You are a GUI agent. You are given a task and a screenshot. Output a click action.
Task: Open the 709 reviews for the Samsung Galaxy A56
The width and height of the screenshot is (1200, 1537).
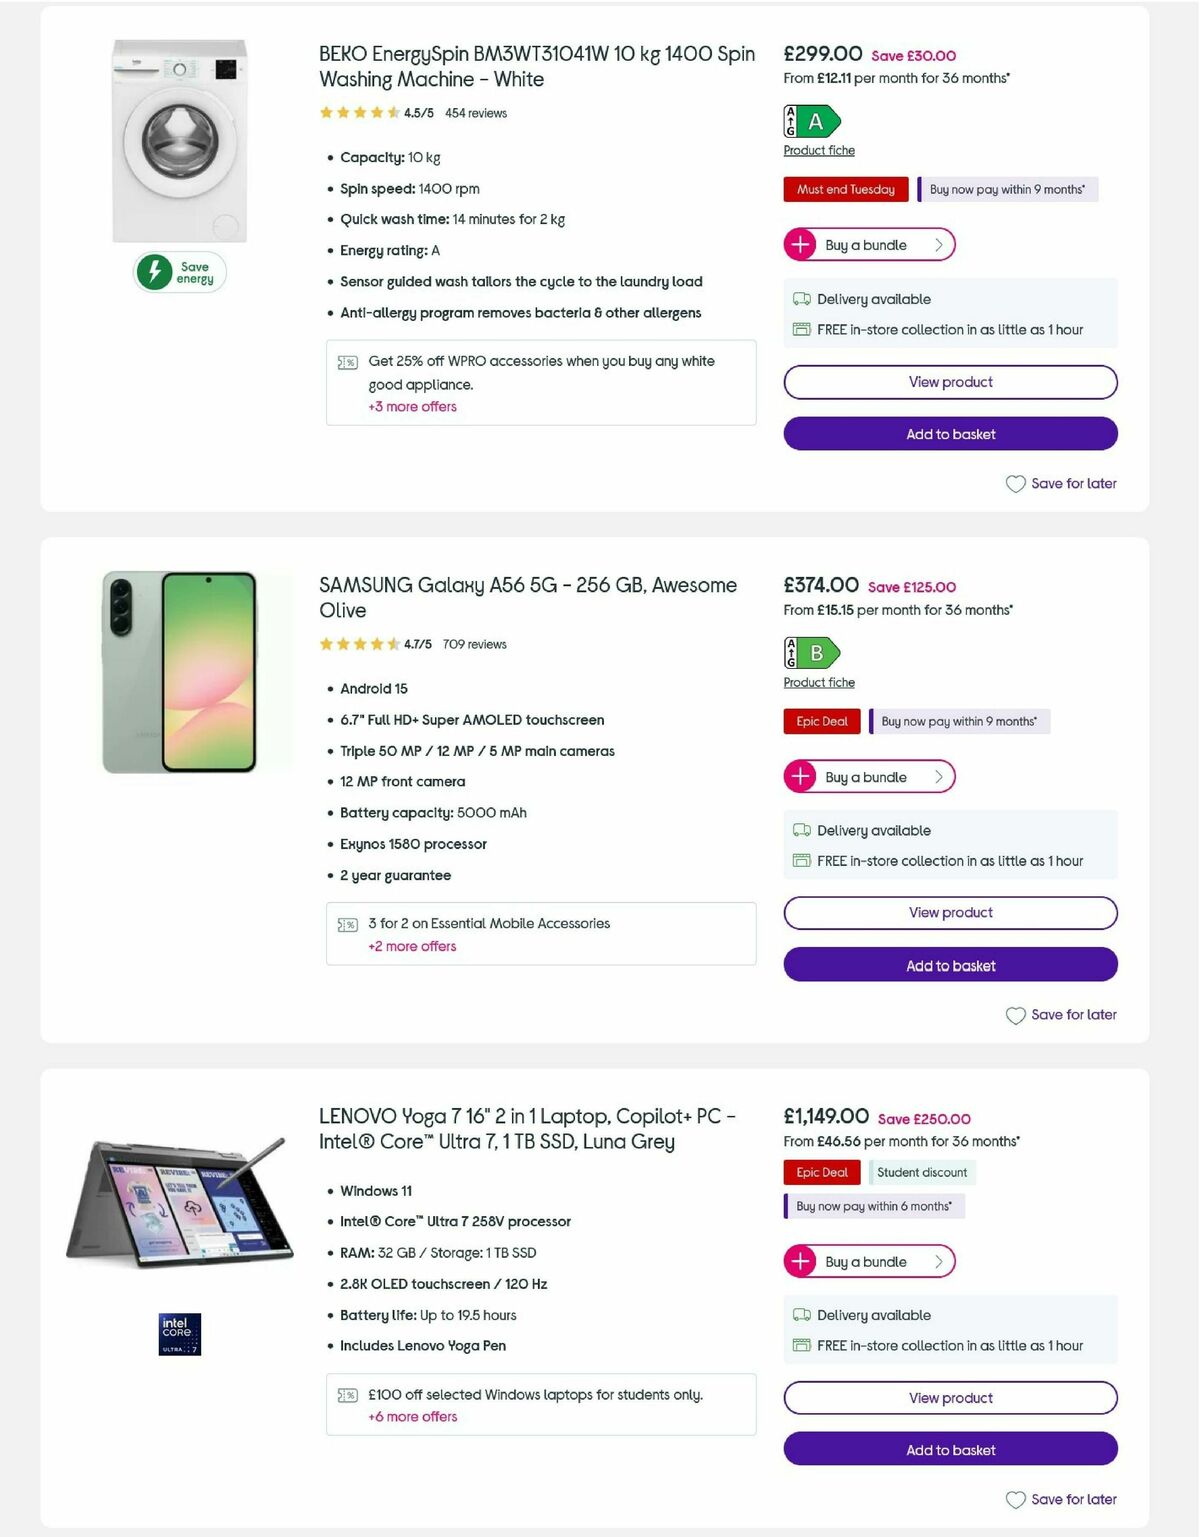pos(476,645)
